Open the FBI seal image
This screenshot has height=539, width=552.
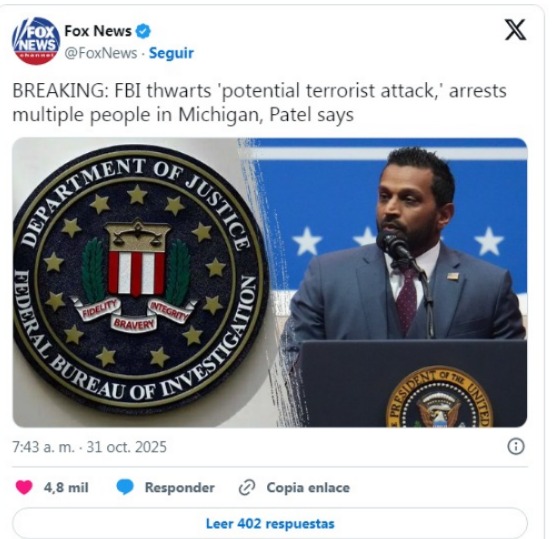(140, 283)
